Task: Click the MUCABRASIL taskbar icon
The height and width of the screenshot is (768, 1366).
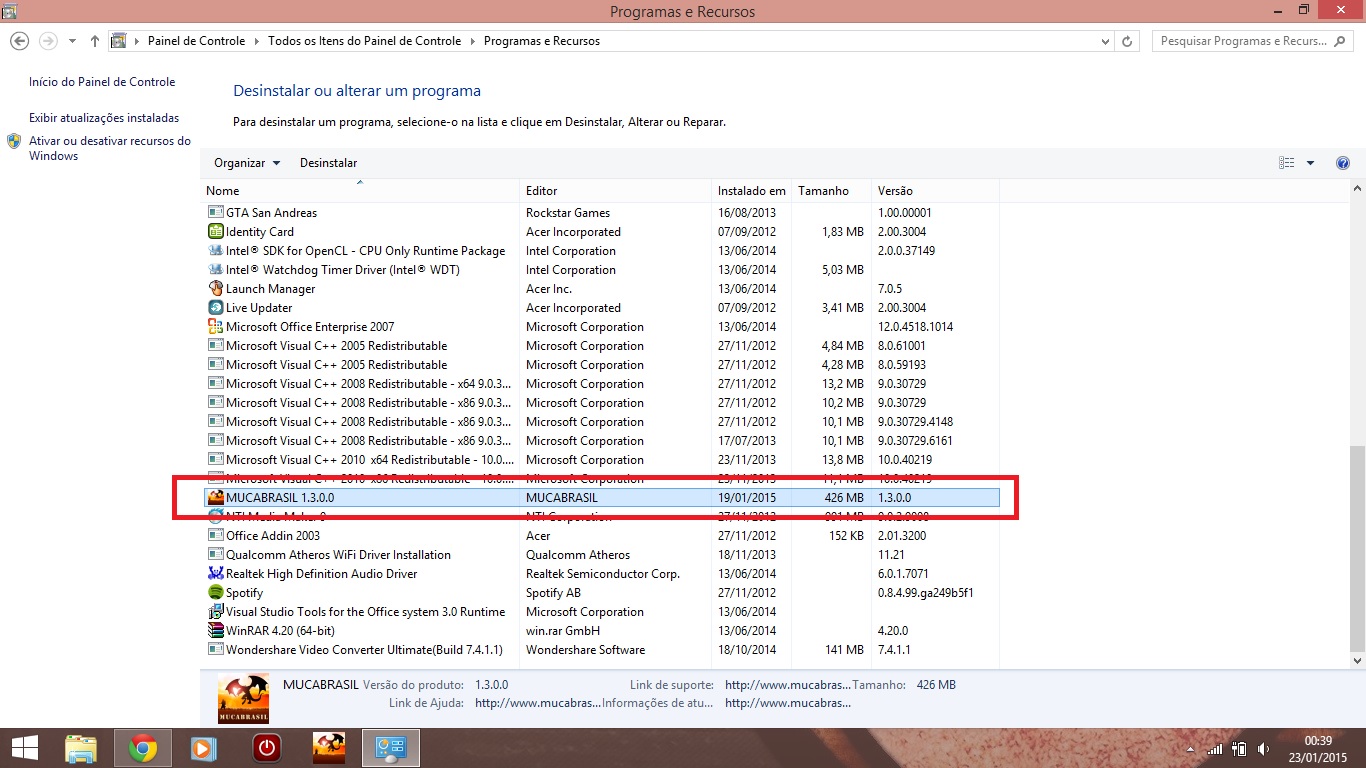Action: coord(329,748)
